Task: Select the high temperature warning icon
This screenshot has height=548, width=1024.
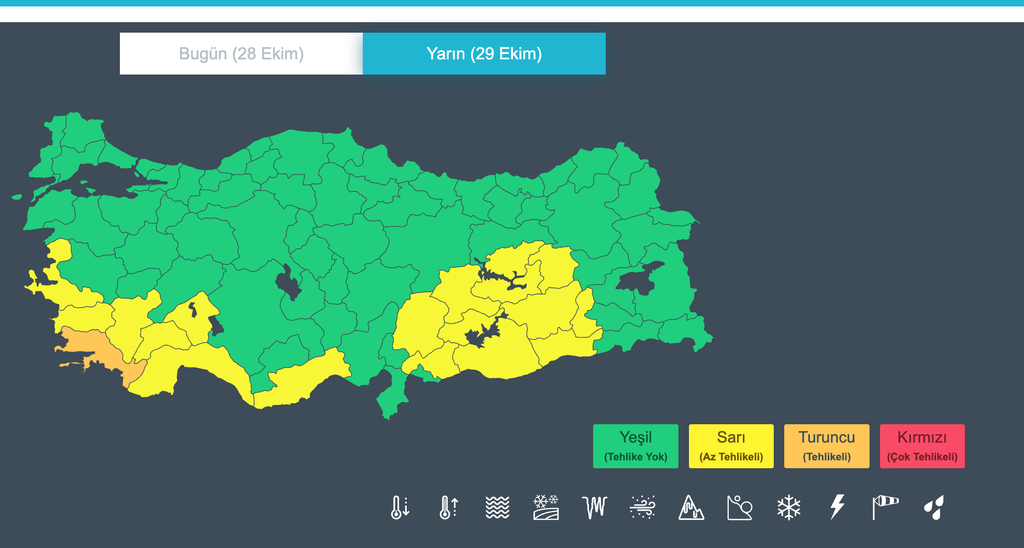Action: point(449,508)
